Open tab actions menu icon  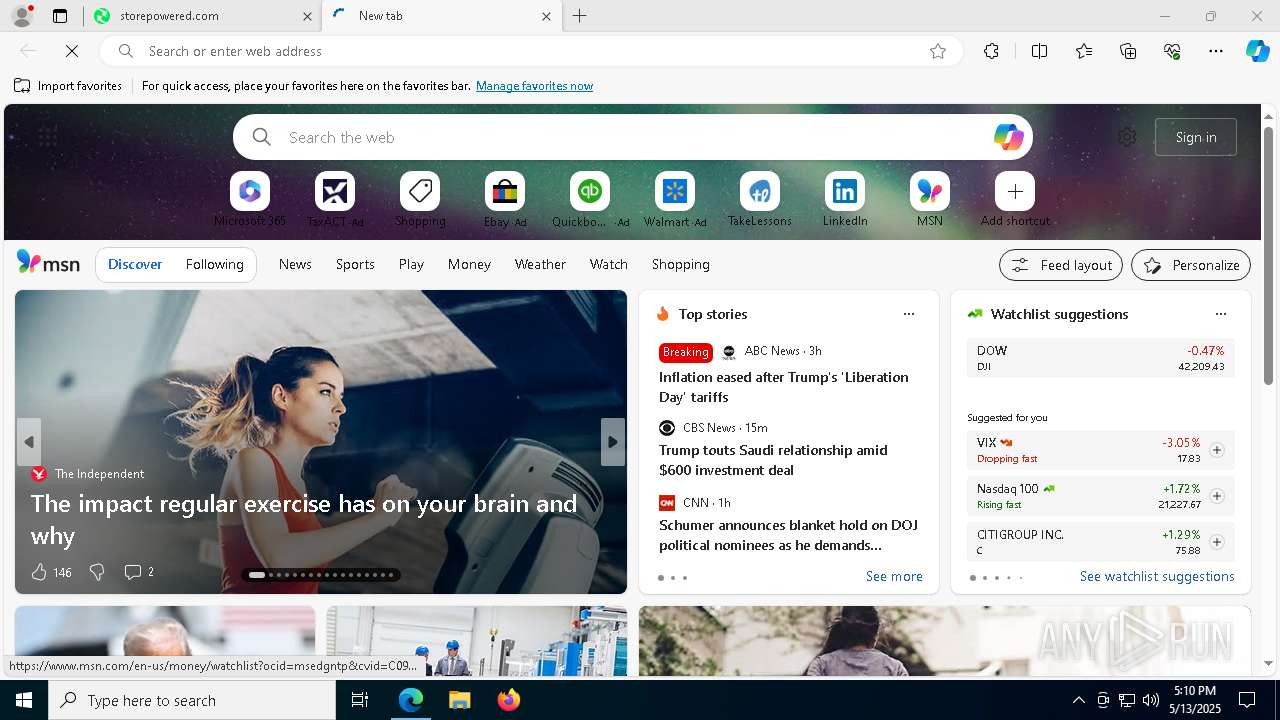tap(60, 16)
